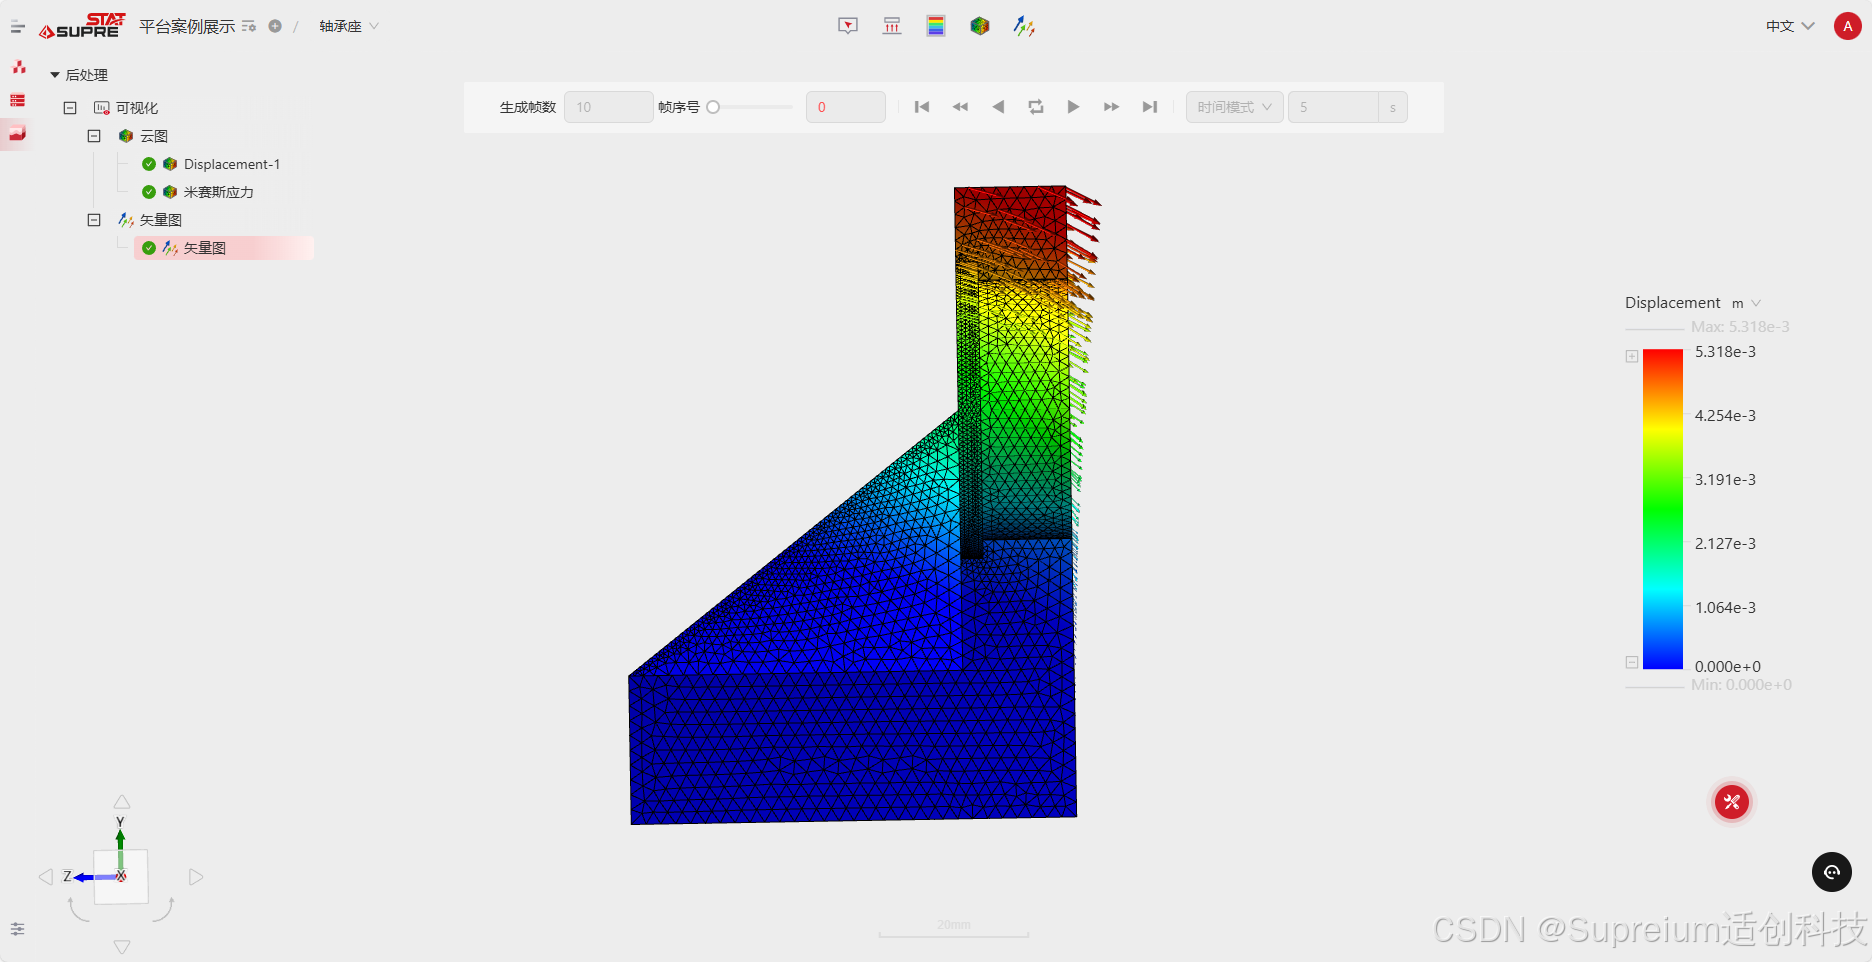Click the time input showing 5
The height and width of the screenshot is (962, 1872).
point(1333,107)
